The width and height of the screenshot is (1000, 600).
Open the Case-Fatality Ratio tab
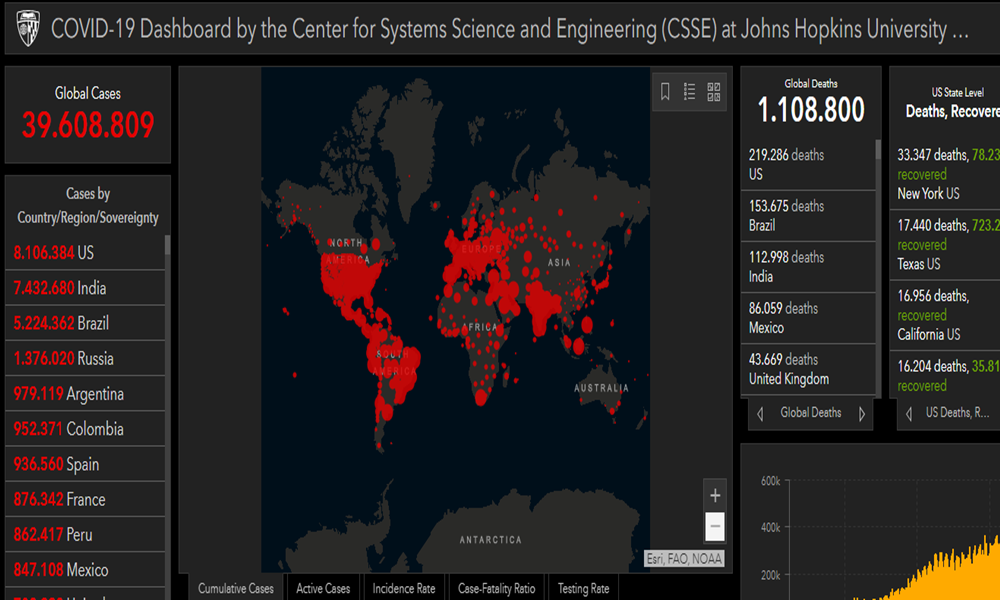pos(496,588)
